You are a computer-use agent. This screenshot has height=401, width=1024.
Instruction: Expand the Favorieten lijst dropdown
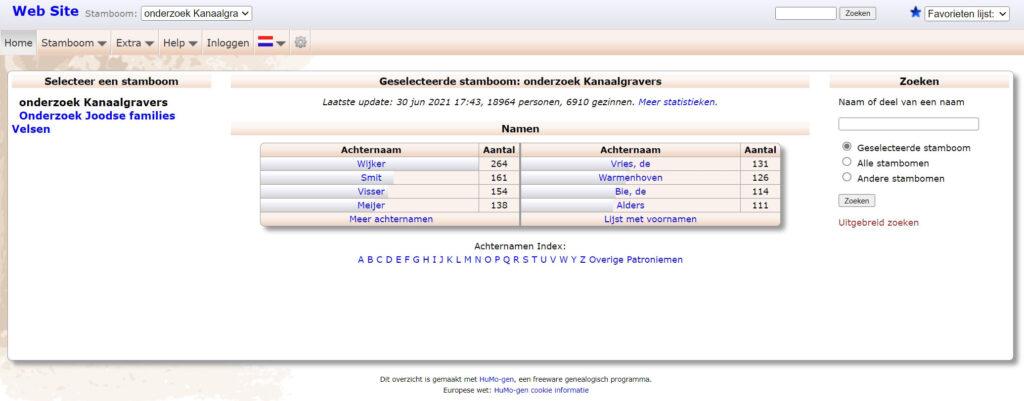(968, 14)
